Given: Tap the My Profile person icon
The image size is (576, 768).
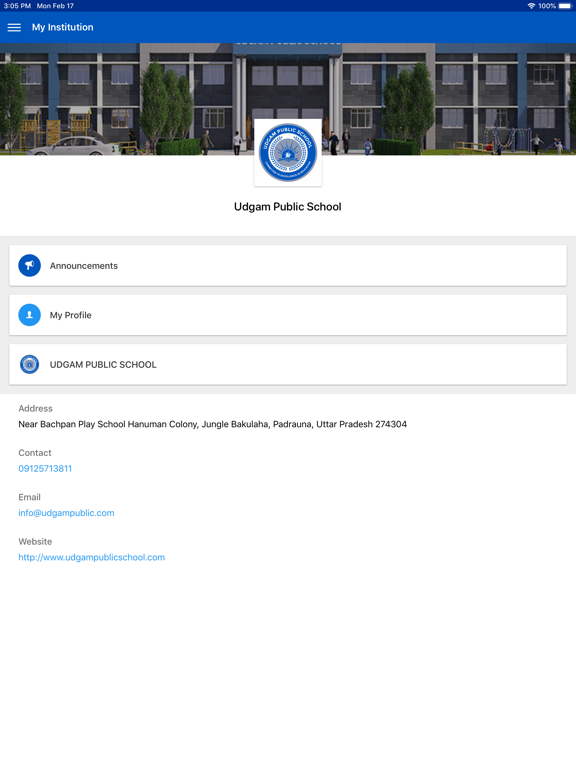Looking at the screenshot, I should pos(29,315).
